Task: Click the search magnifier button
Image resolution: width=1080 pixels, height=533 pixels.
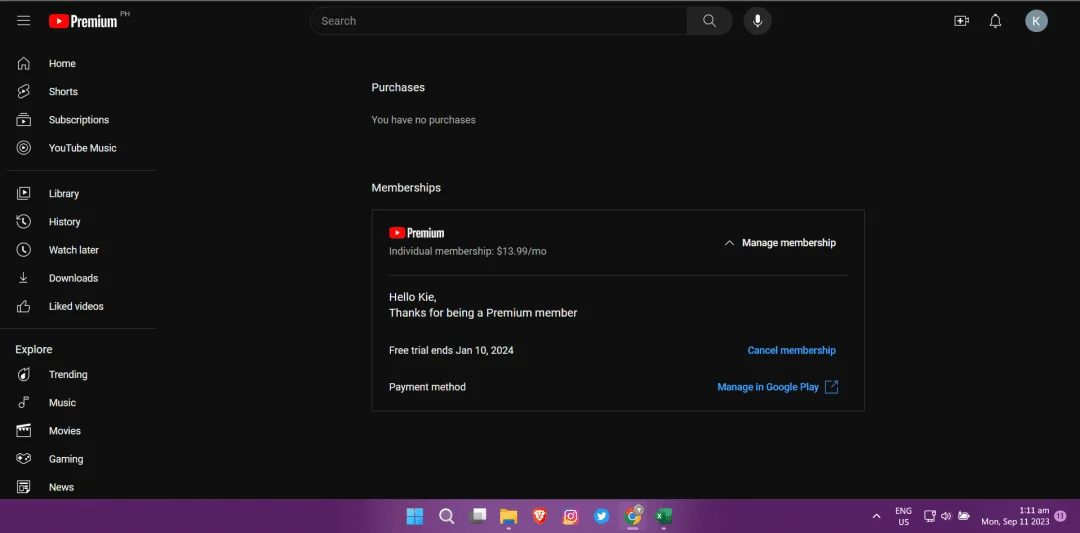Action: coord(709,21)
